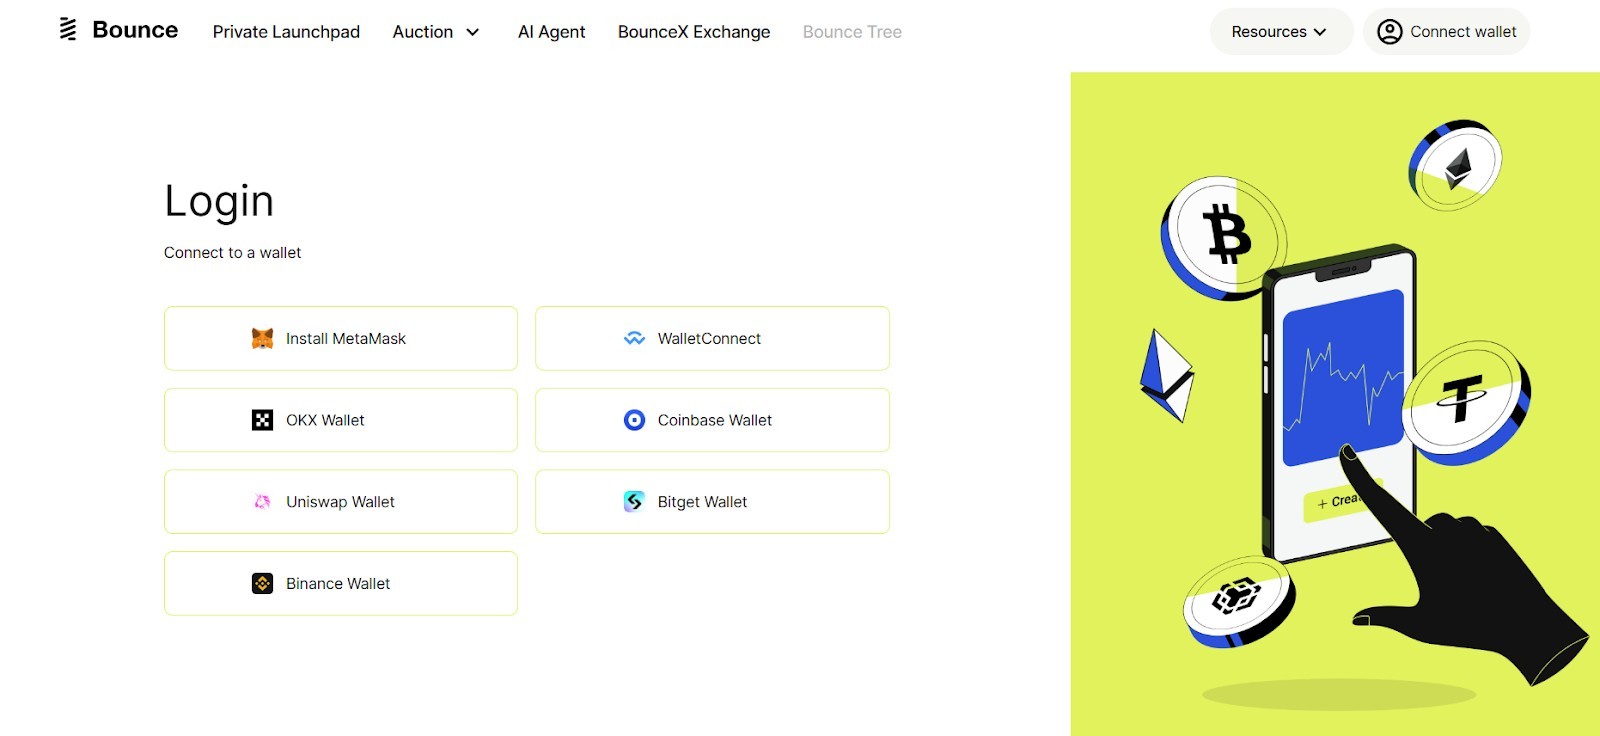The width and height of the screenshot is (1600, 736).
Task: Select the OKX Wallet login option
Action: point(341,420)
